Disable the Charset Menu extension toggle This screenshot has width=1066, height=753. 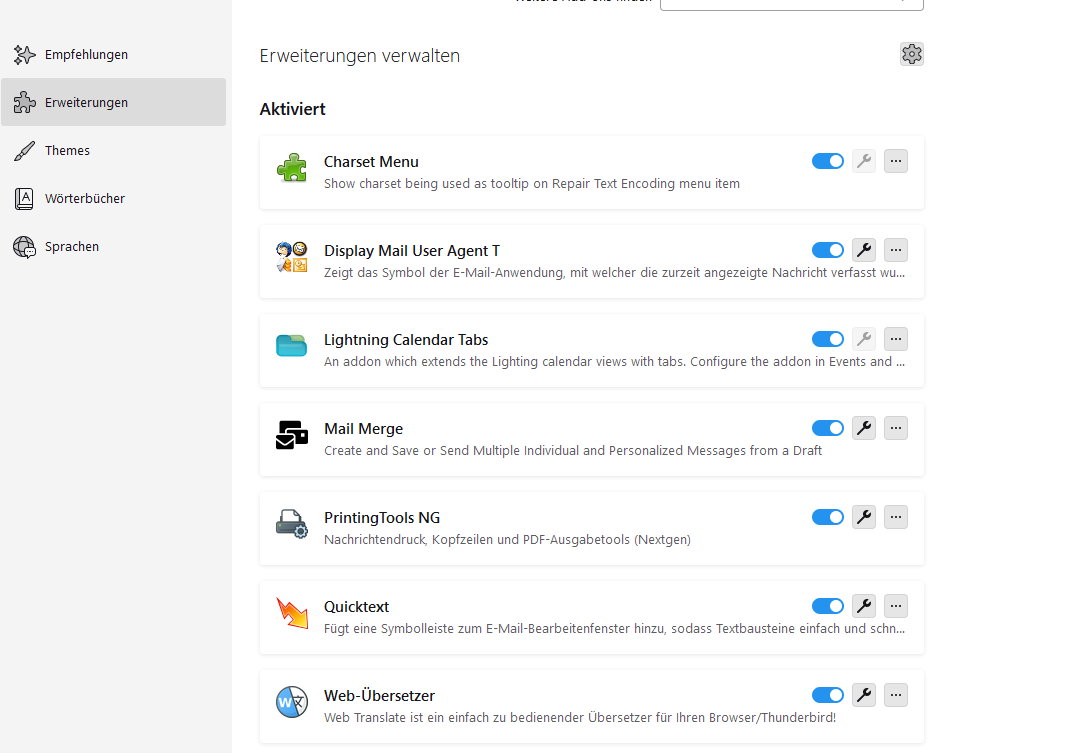(x=828, y=161)
